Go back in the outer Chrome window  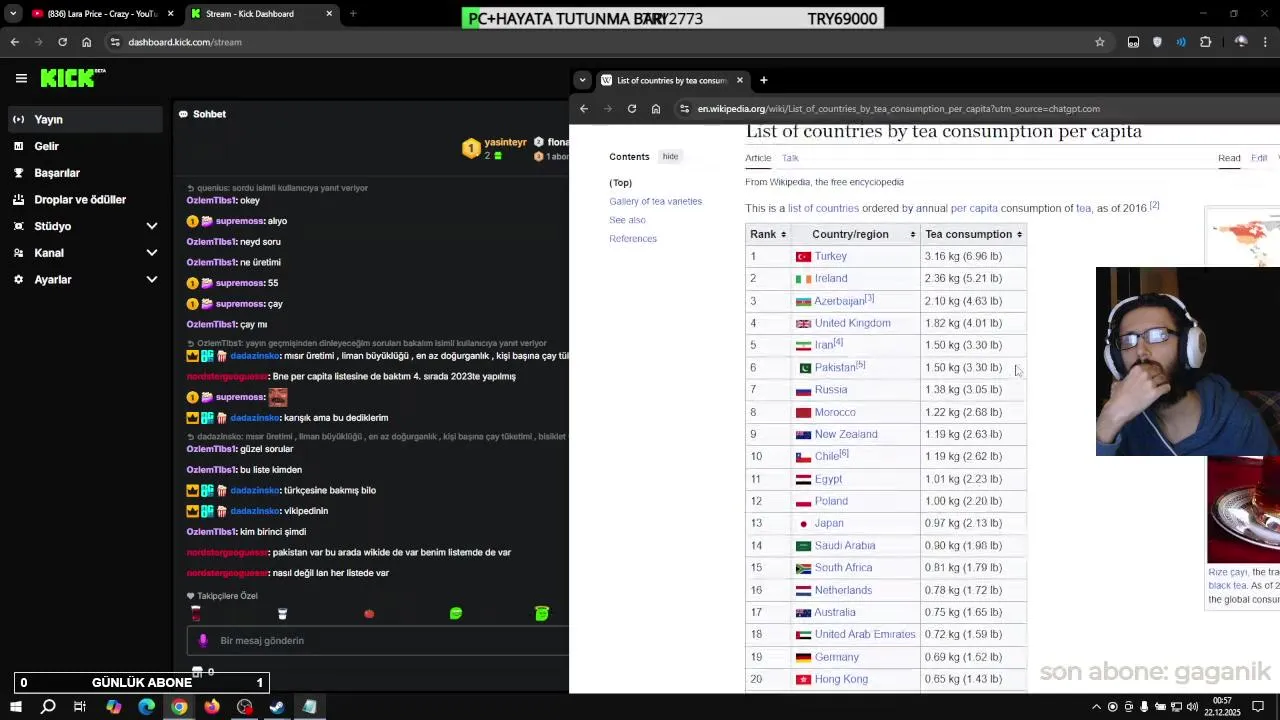tap(15, 42)
